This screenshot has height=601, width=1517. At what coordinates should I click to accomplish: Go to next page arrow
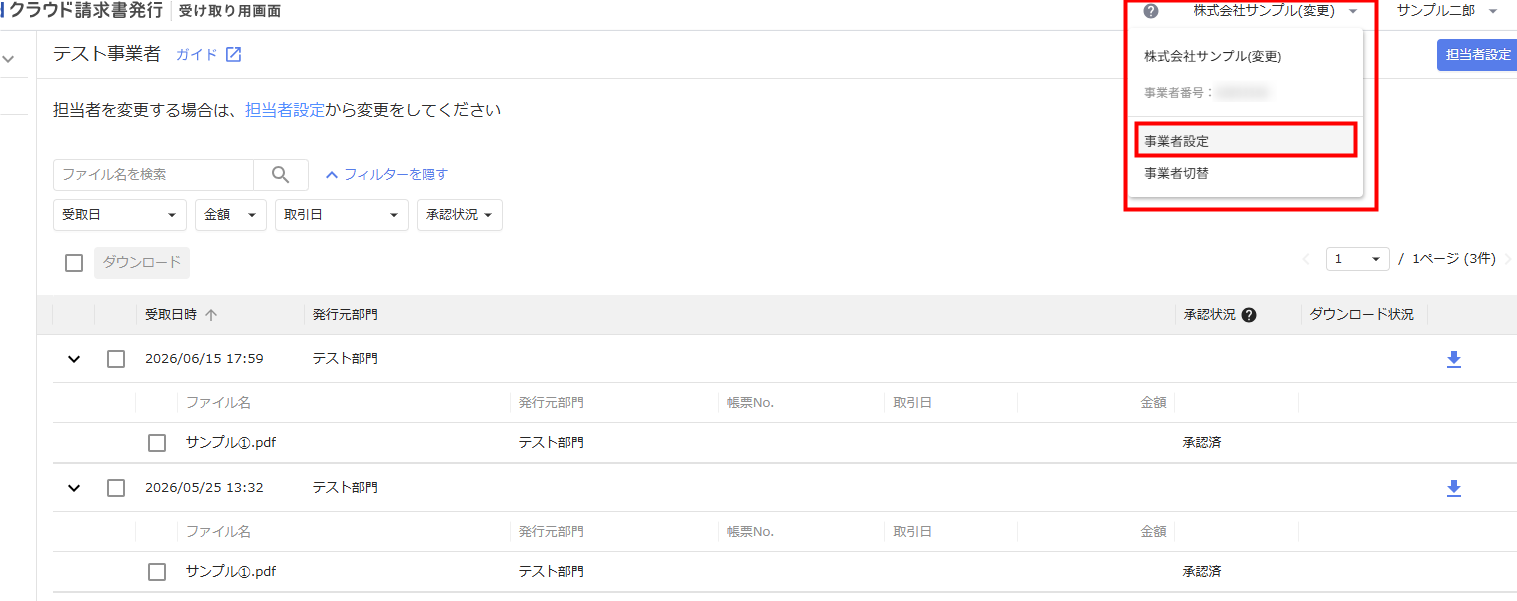tap(1508, 259)
